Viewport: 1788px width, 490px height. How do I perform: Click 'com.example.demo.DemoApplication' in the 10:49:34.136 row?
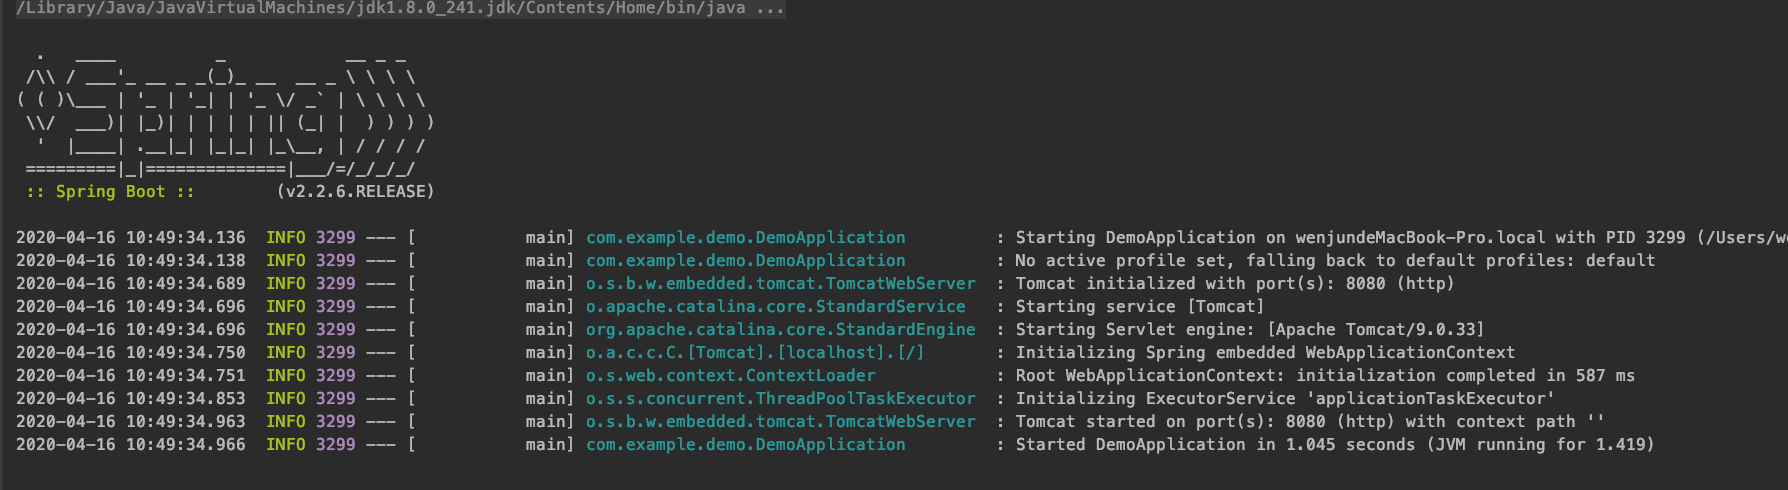tap(746, 237)
